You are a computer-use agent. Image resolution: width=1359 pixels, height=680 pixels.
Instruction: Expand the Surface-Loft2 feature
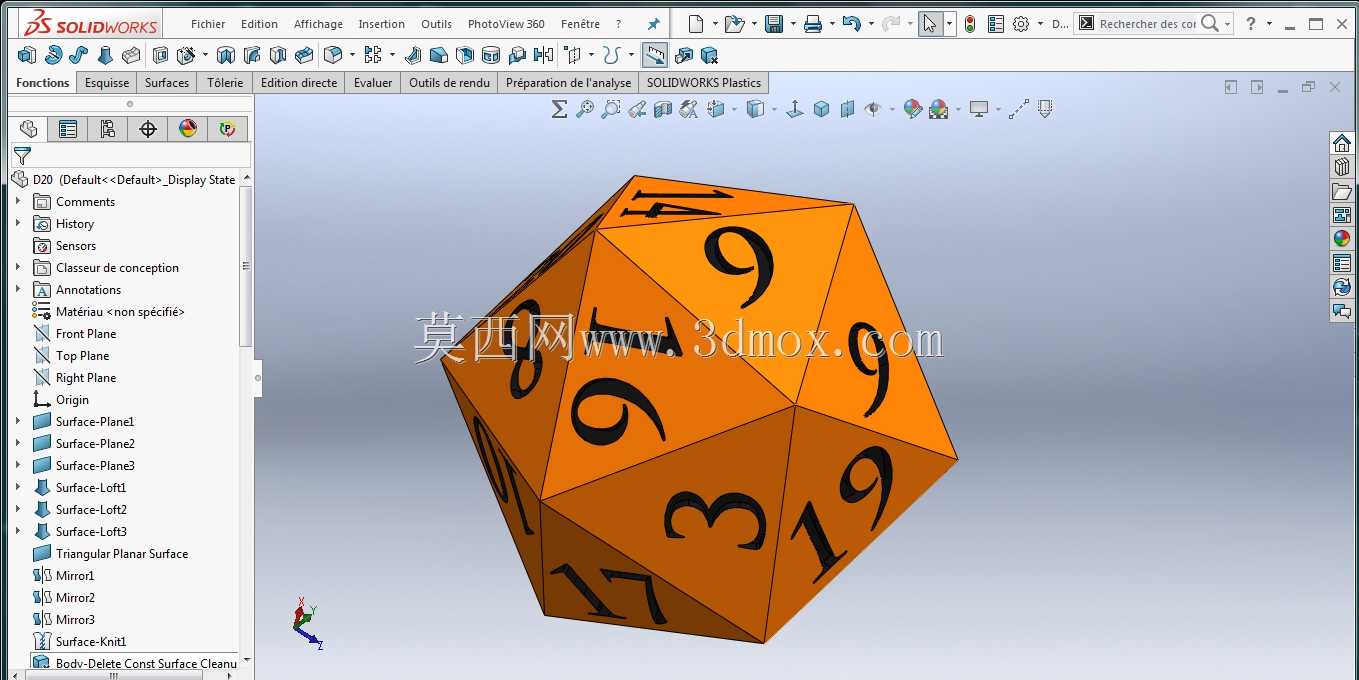17,509
